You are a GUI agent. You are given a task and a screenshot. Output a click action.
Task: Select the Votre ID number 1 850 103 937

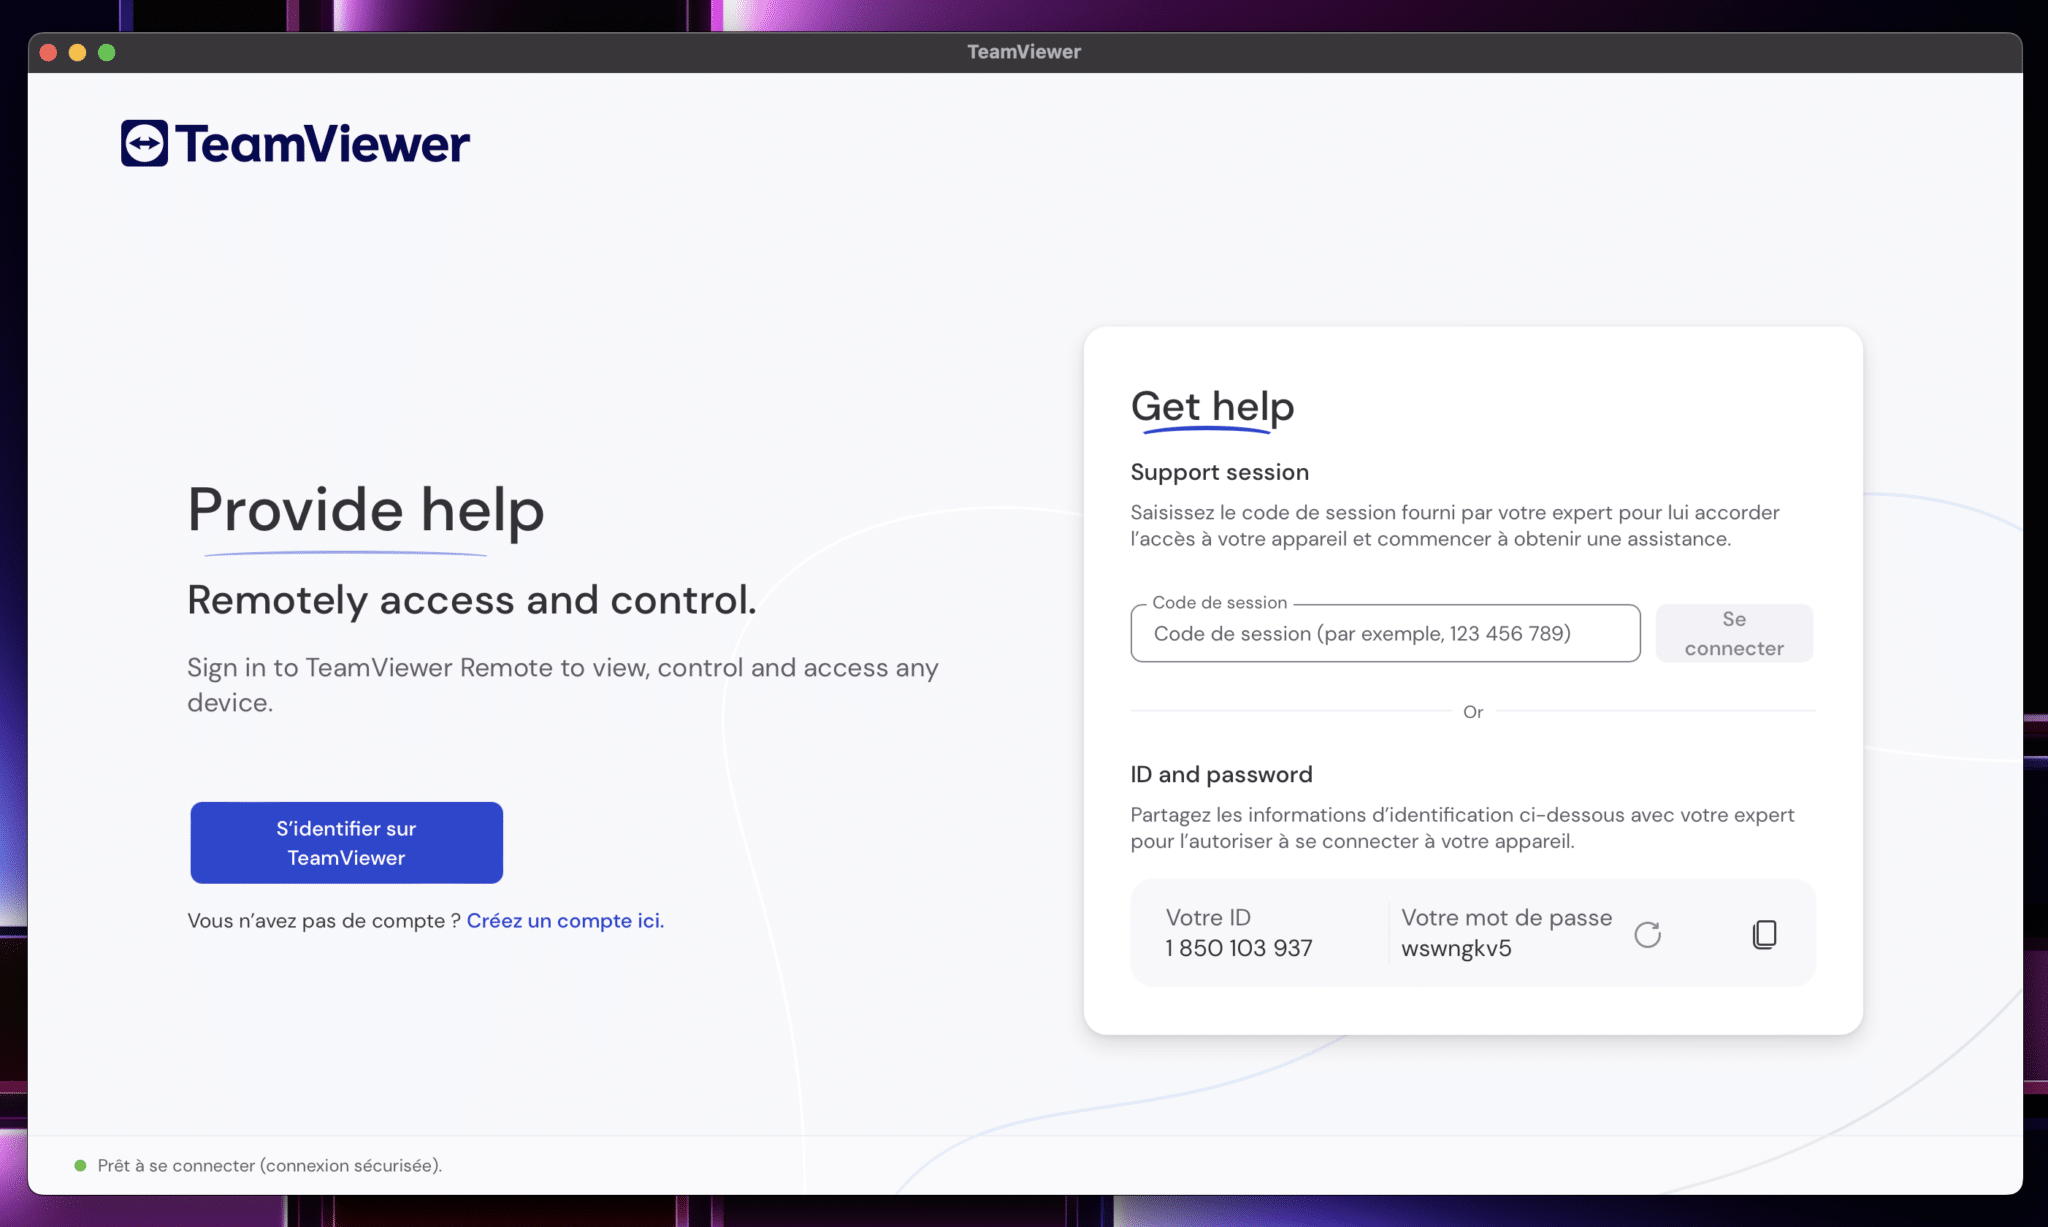tap(1237, 947)
